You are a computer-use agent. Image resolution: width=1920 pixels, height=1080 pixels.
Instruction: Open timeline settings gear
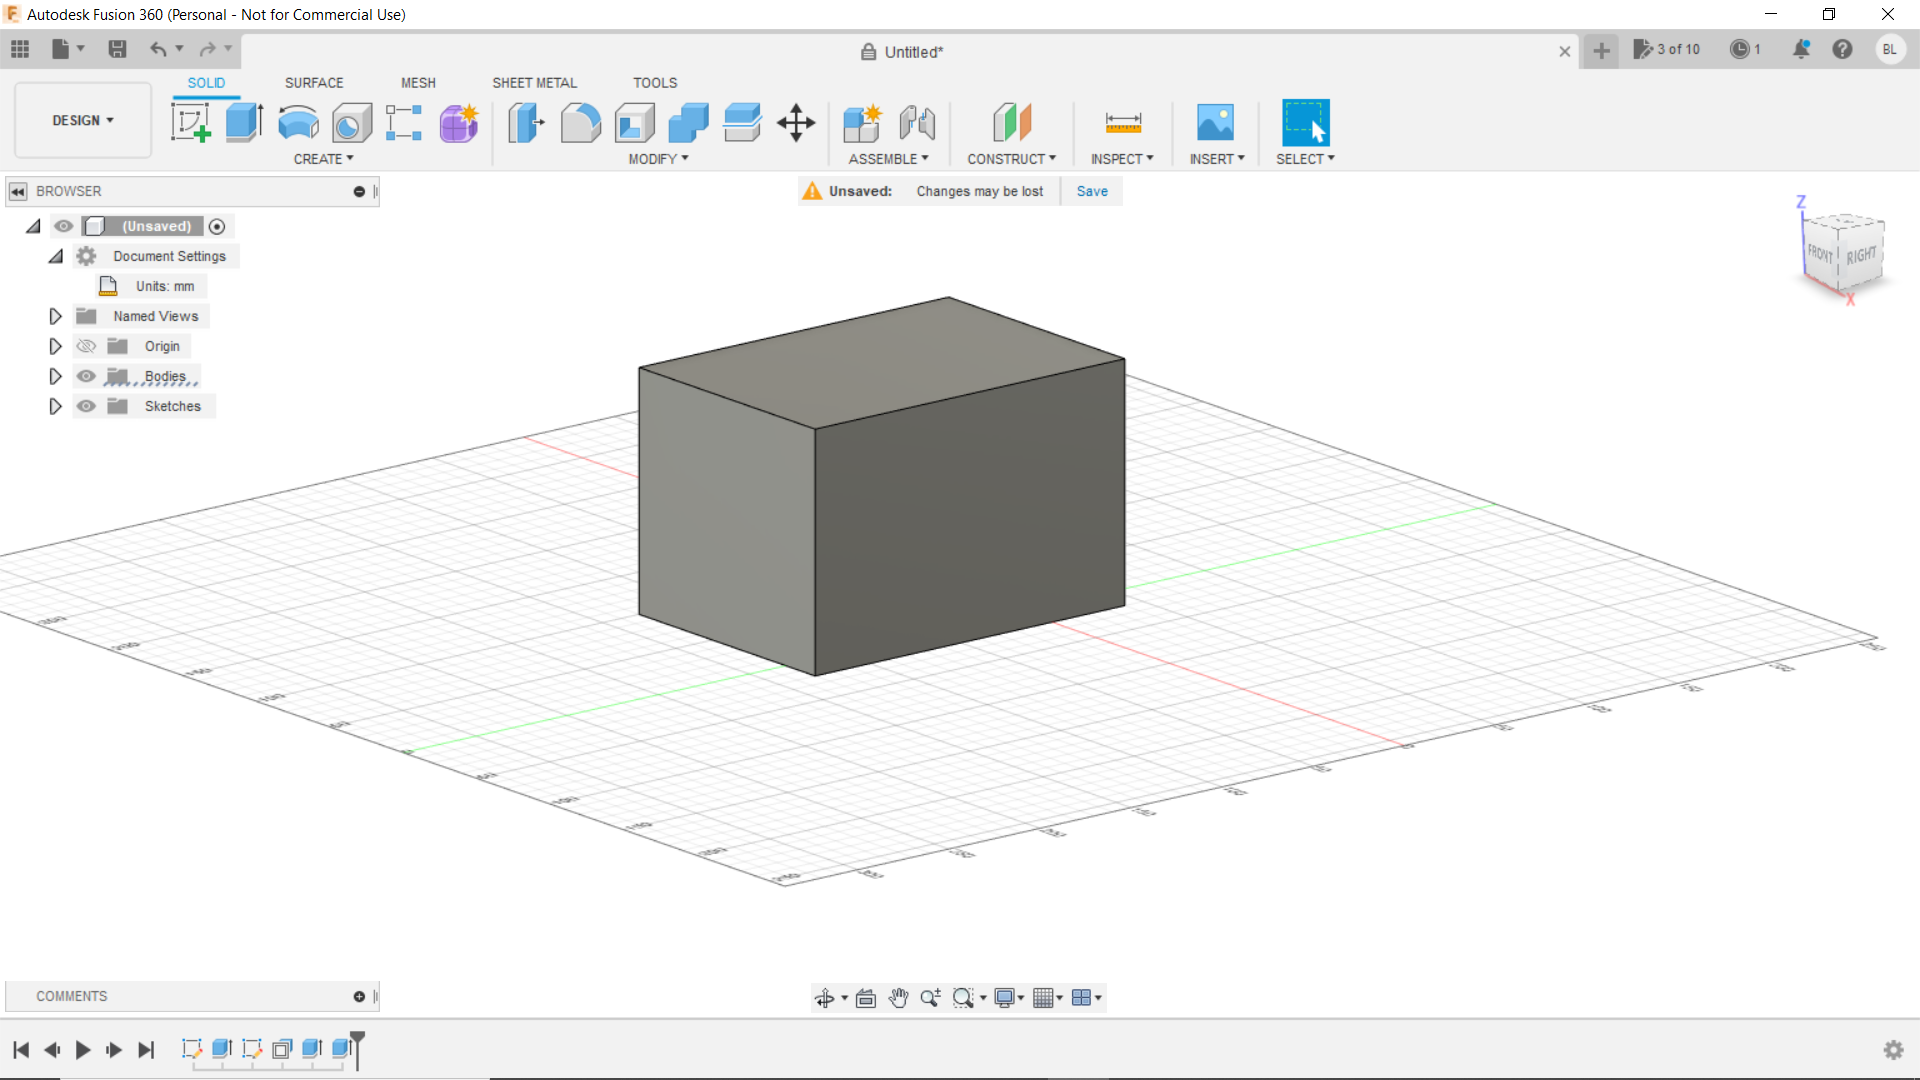[x=1893, y=1050]
